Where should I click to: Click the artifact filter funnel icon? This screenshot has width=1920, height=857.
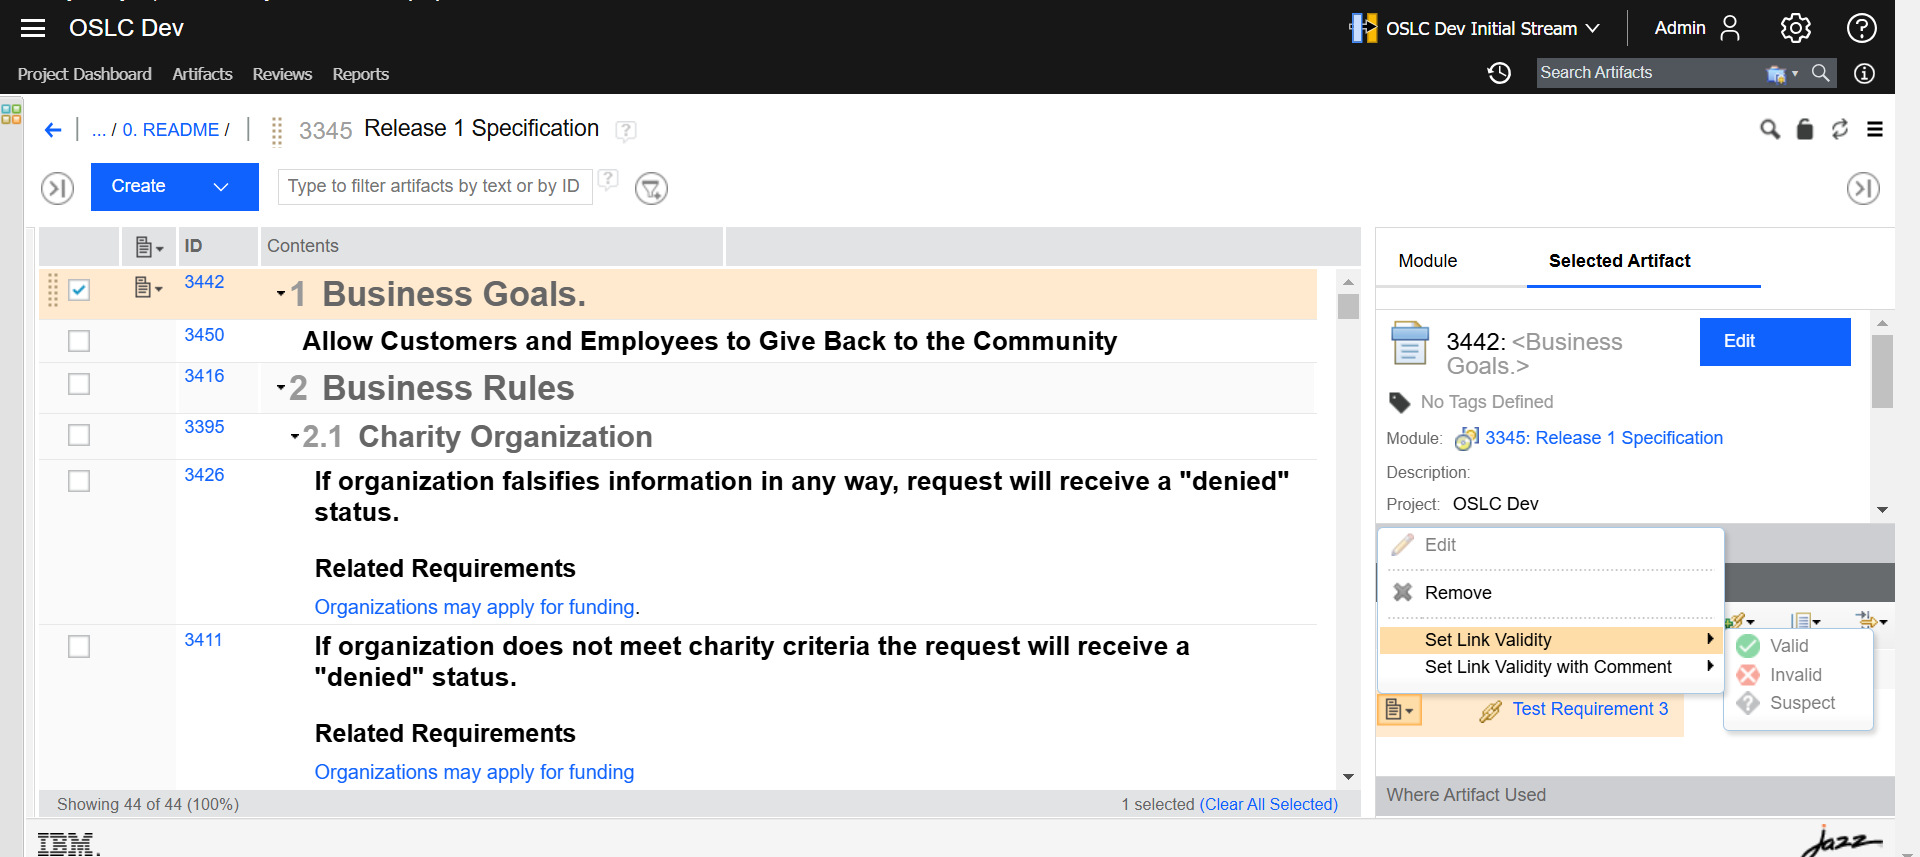(651, 188)
